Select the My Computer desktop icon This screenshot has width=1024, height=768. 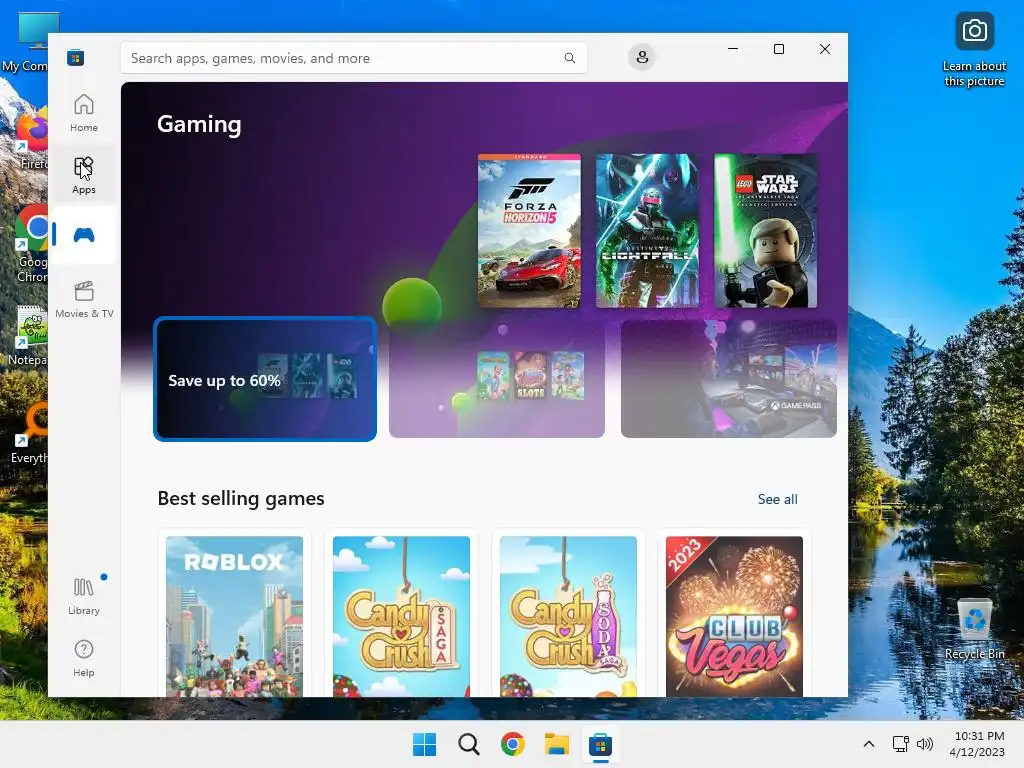[24, 42]
